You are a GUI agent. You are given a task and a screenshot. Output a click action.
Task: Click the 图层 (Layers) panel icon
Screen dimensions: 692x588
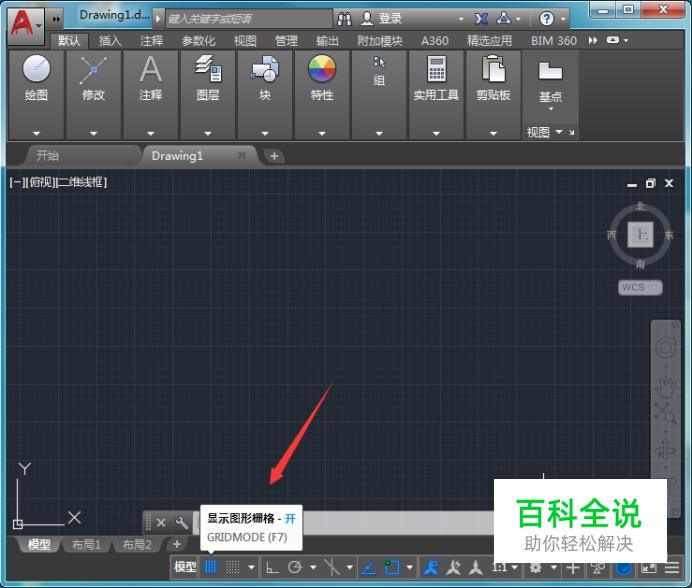(x=208, y=69)
